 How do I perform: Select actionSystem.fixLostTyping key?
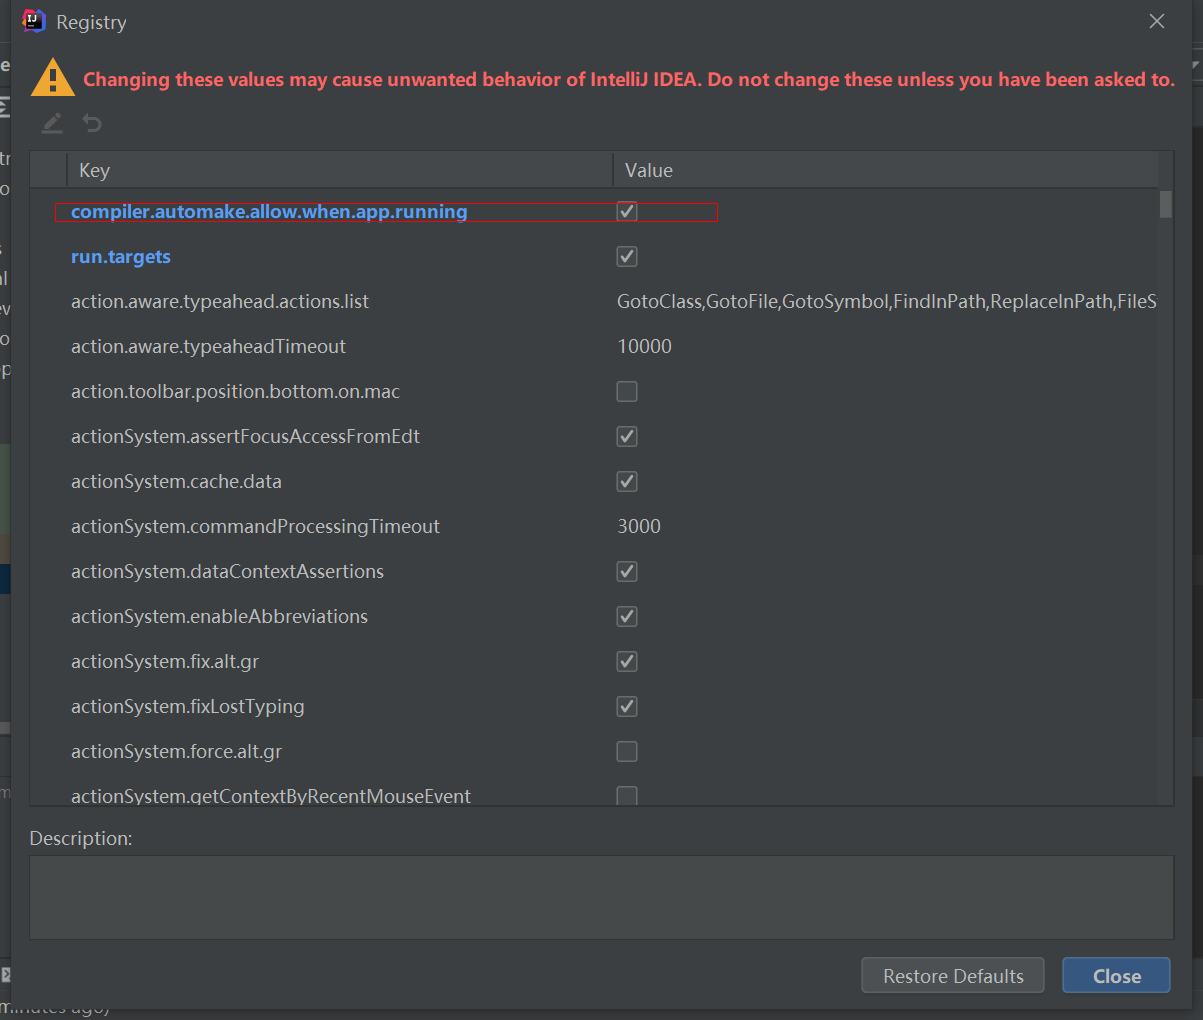click(187, 706)
